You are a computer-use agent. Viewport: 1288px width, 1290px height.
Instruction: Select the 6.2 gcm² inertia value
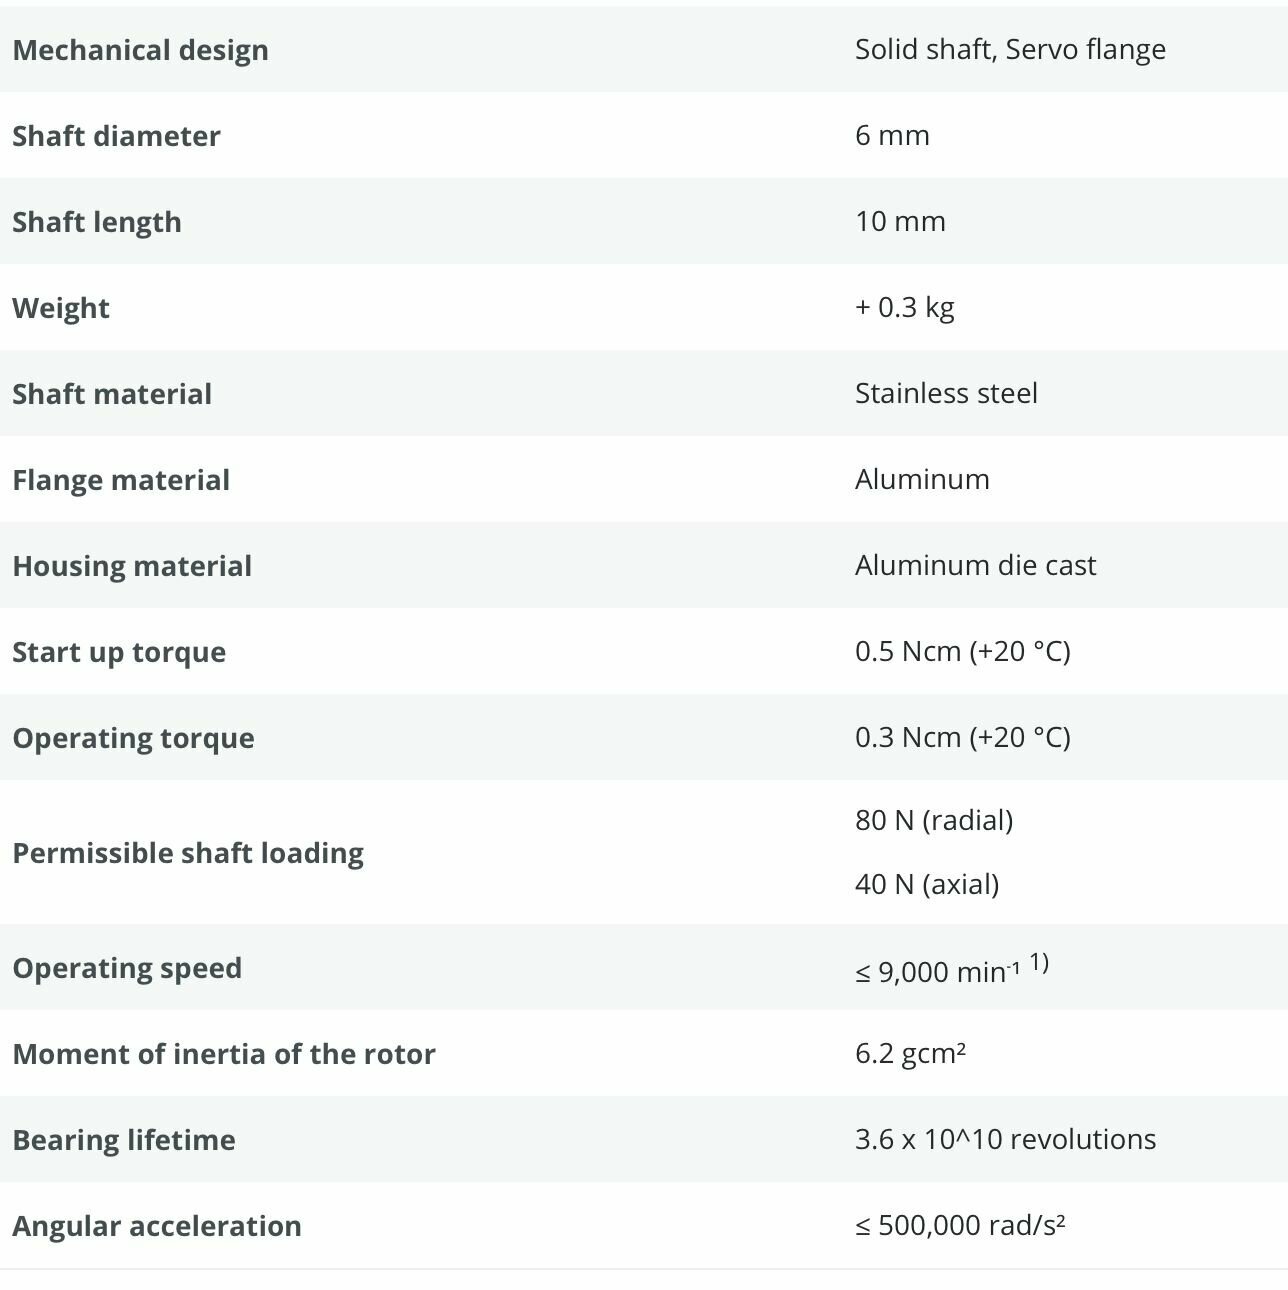(910, 1054)
